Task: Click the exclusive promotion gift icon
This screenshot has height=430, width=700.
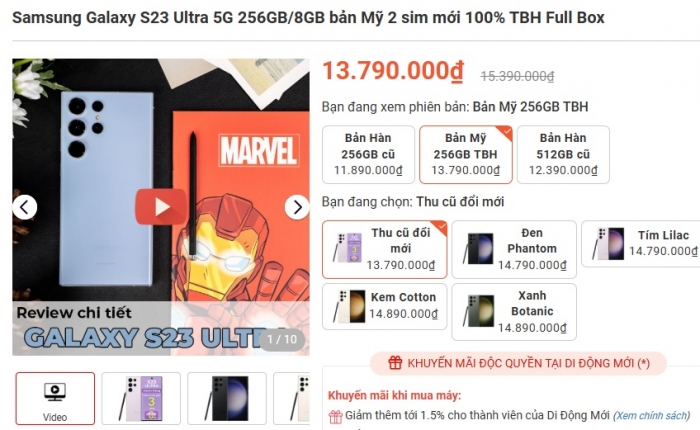Action: click(x=395, y=363)
